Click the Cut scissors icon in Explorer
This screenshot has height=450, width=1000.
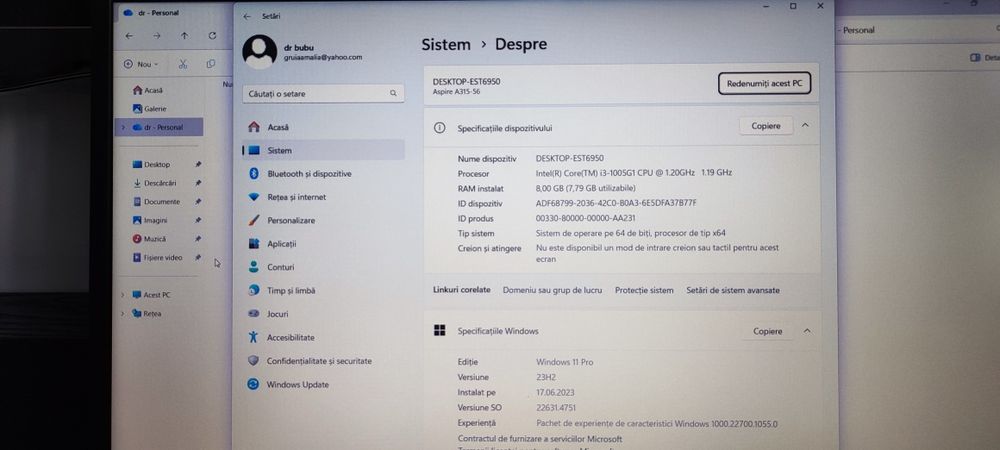click(x=183, y=64)
